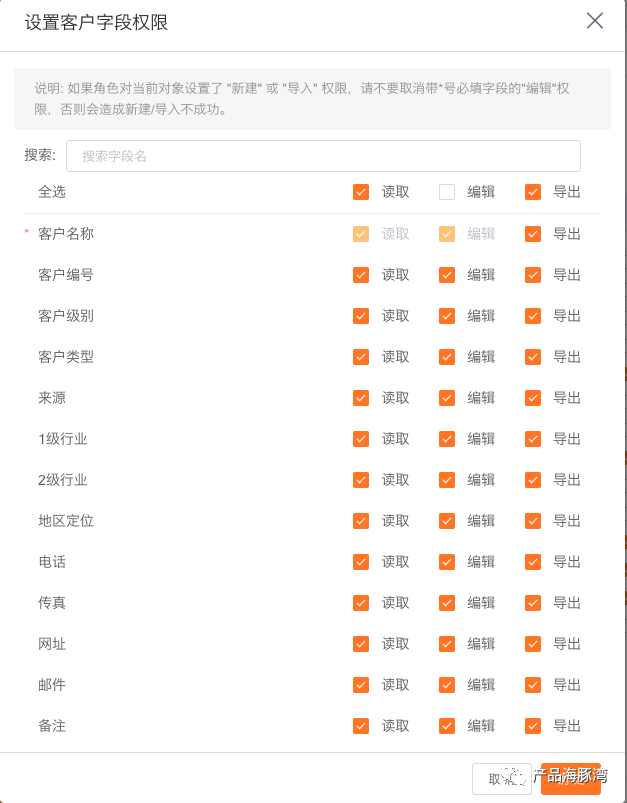Uncheck 读取 for 客户编号
This screenshot has height=803, width=627.
click(361, 275)
